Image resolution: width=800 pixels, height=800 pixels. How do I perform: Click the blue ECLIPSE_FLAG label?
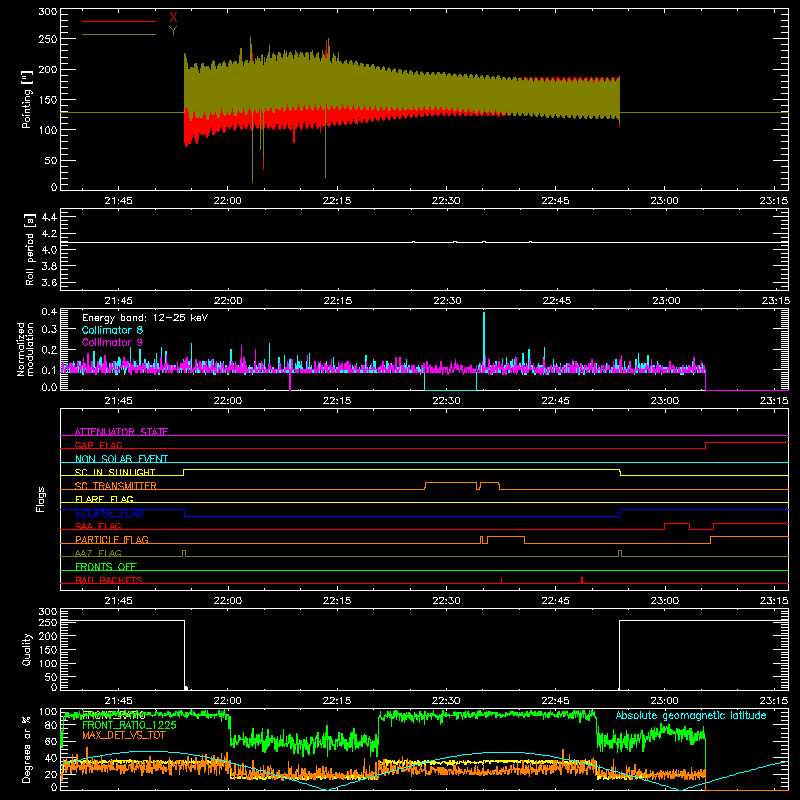pyautogui.click(x=109, y=513)
